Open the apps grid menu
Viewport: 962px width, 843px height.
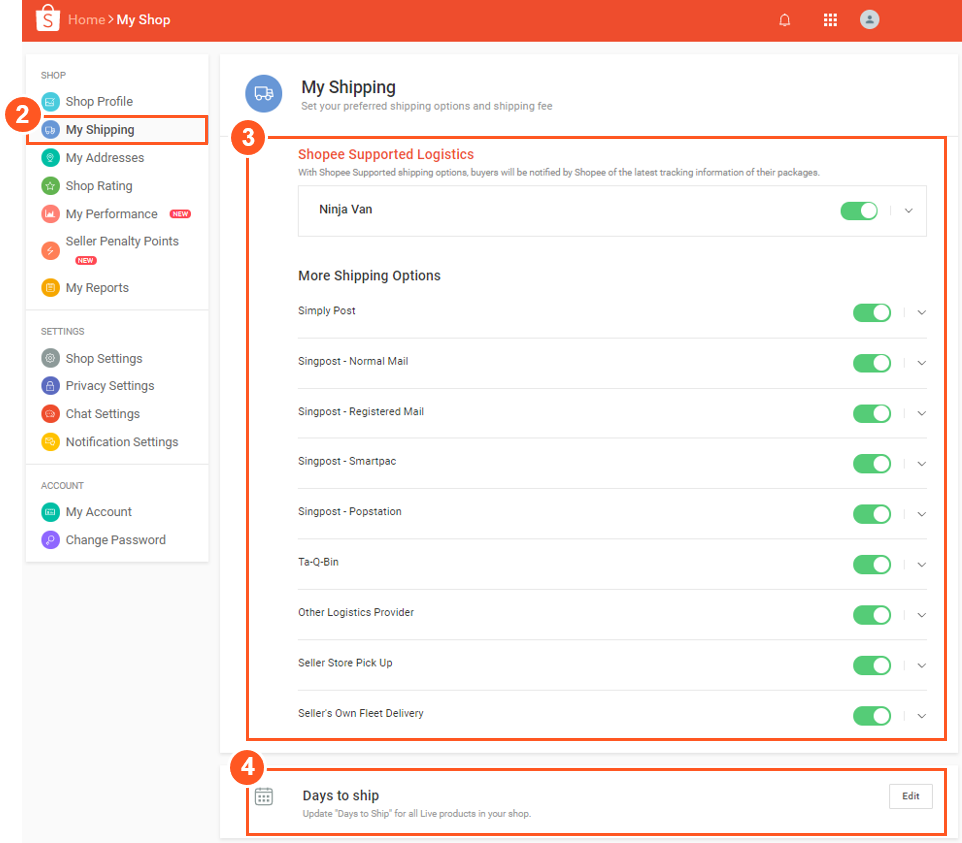point(830,20)
